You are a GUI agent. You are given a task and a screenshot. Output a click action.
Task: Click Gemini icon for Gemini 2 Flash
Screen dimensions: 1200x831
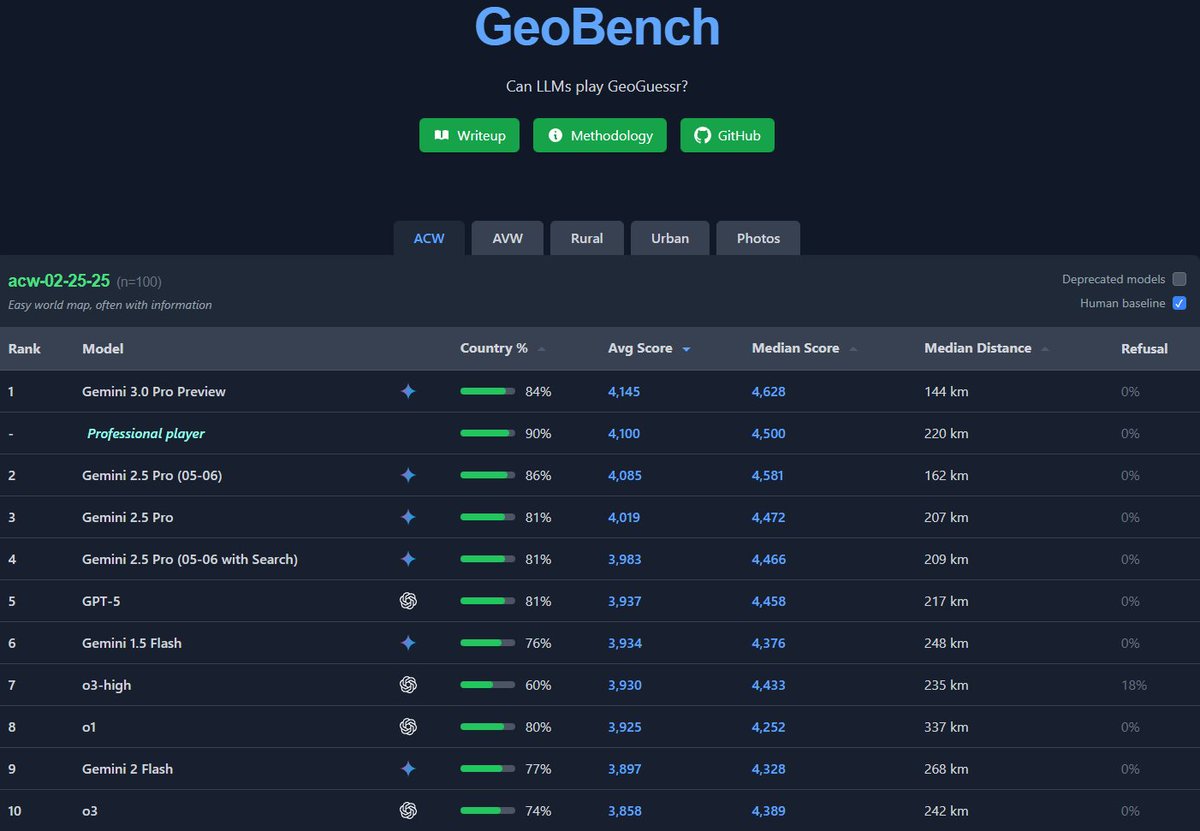click(x=408, y=769)
